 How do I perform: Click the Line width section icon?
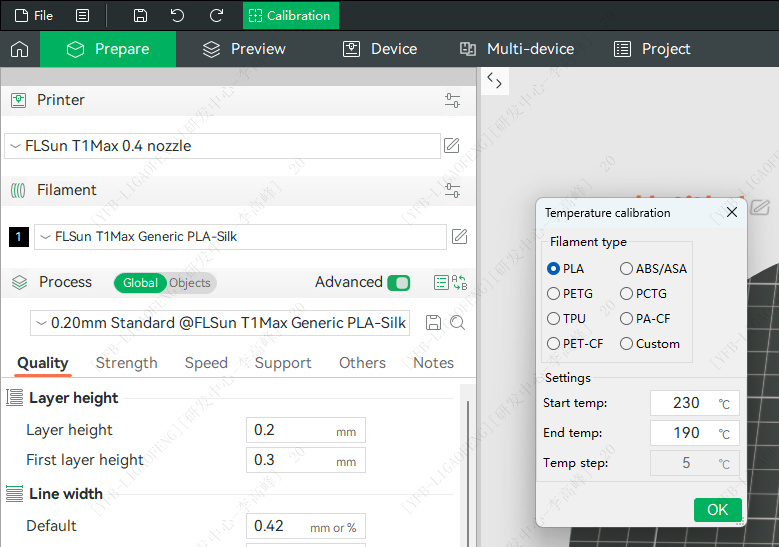[x=14, y=494]
